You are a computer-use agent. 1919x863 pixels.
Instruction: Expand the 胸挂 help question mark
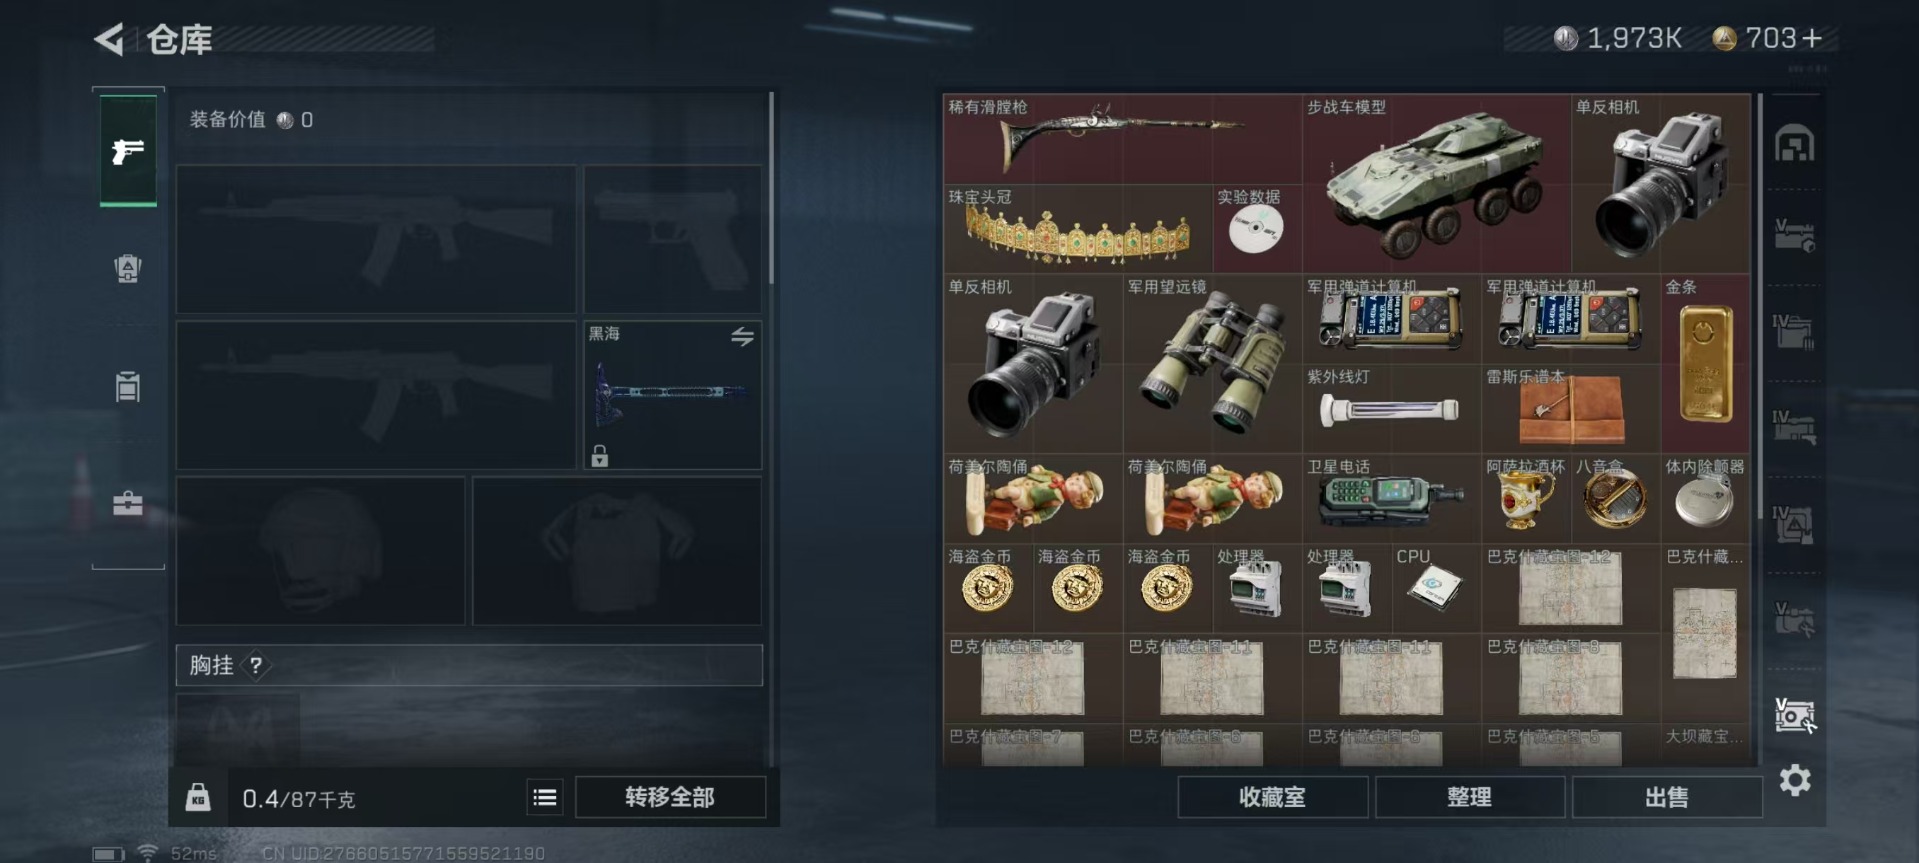coord(256,665)
